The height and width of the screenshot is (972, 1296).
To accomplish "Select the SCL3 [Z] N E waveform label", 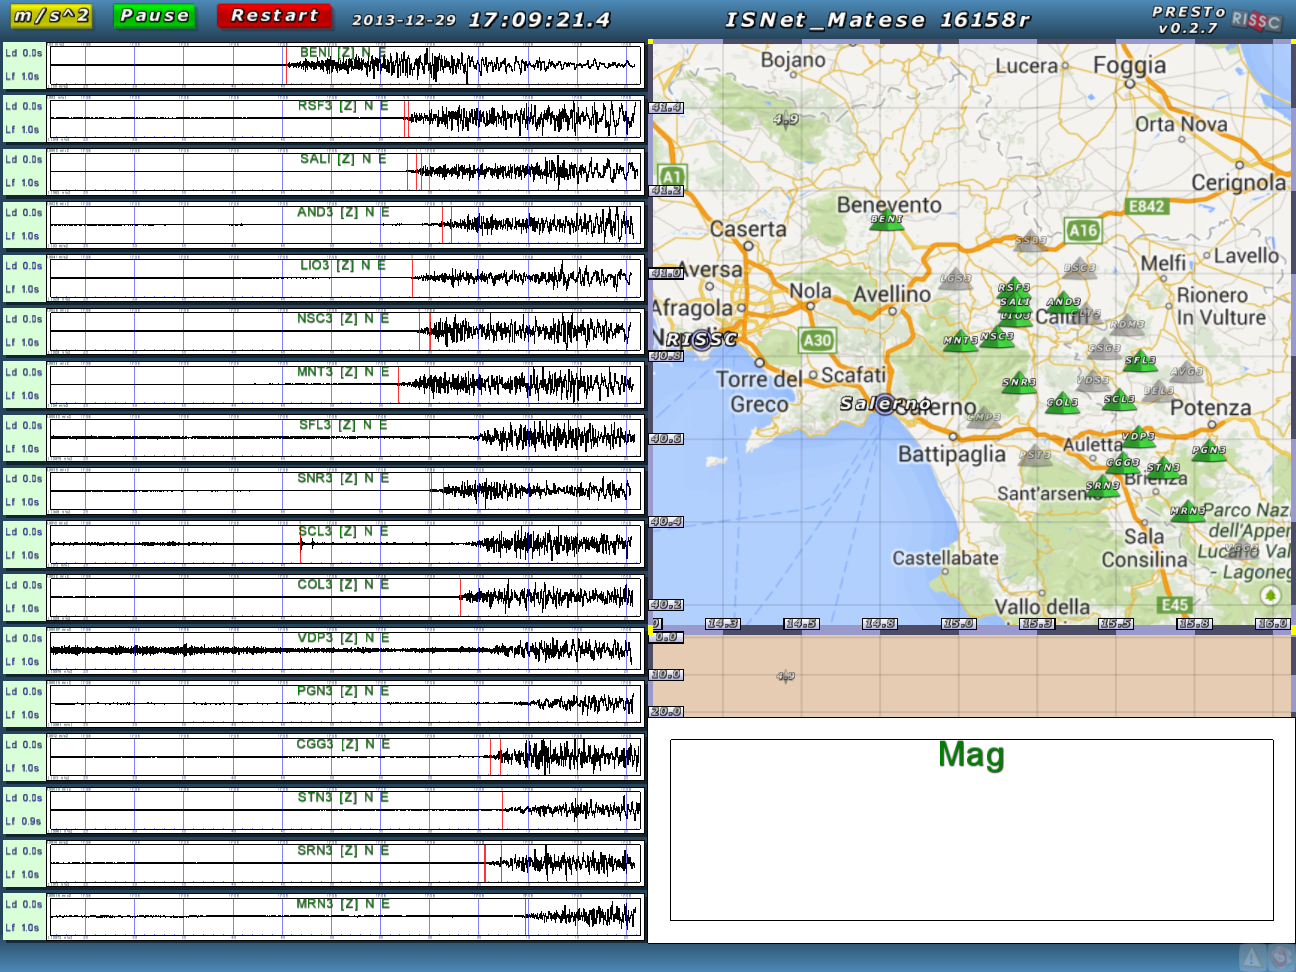I will [344, 531].
